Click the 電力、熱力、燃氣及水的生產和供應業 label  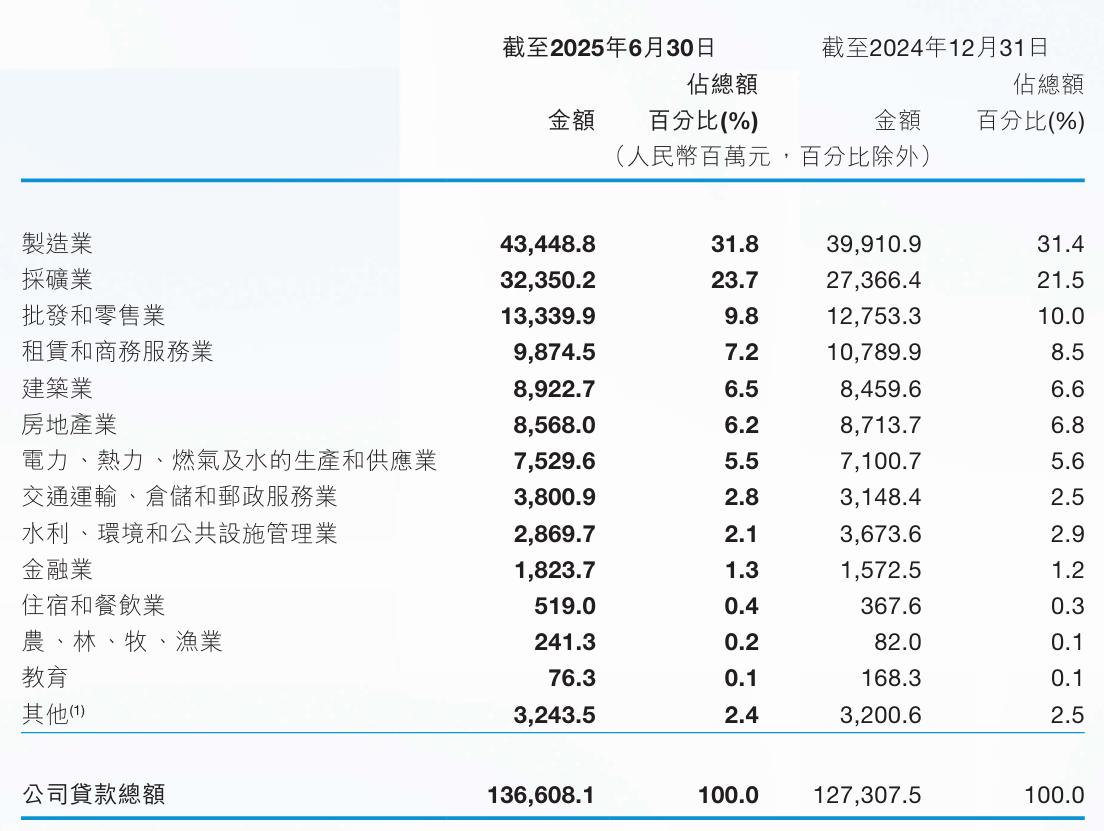click(x=229, y=461)
